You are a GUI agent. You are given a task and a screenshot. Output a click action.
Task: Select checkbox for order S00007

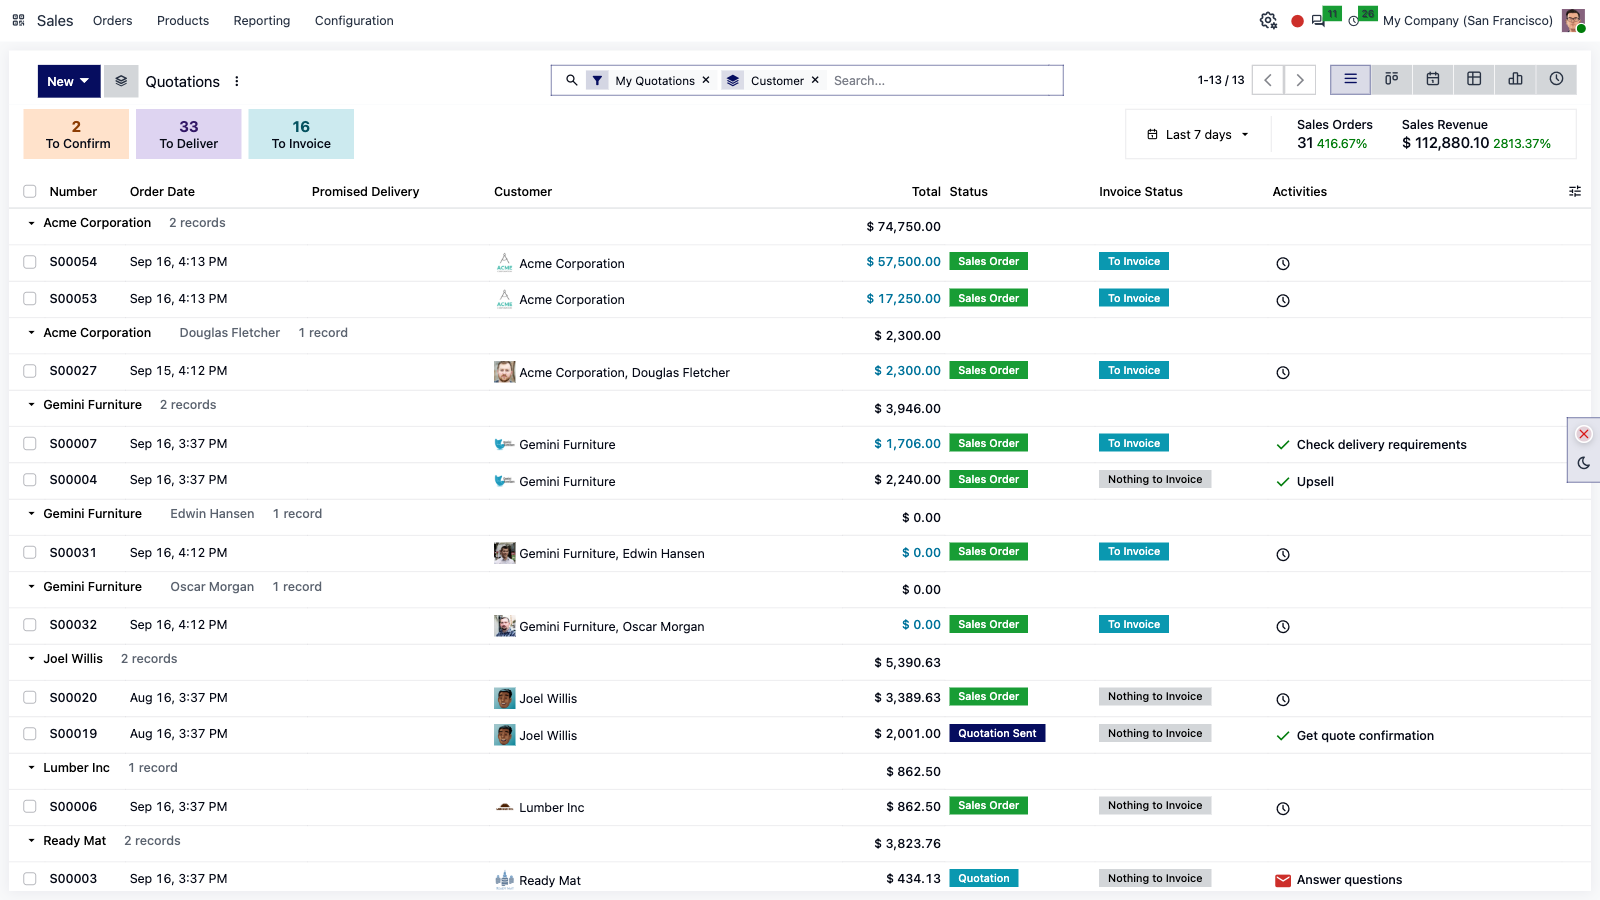coord(30,444)
